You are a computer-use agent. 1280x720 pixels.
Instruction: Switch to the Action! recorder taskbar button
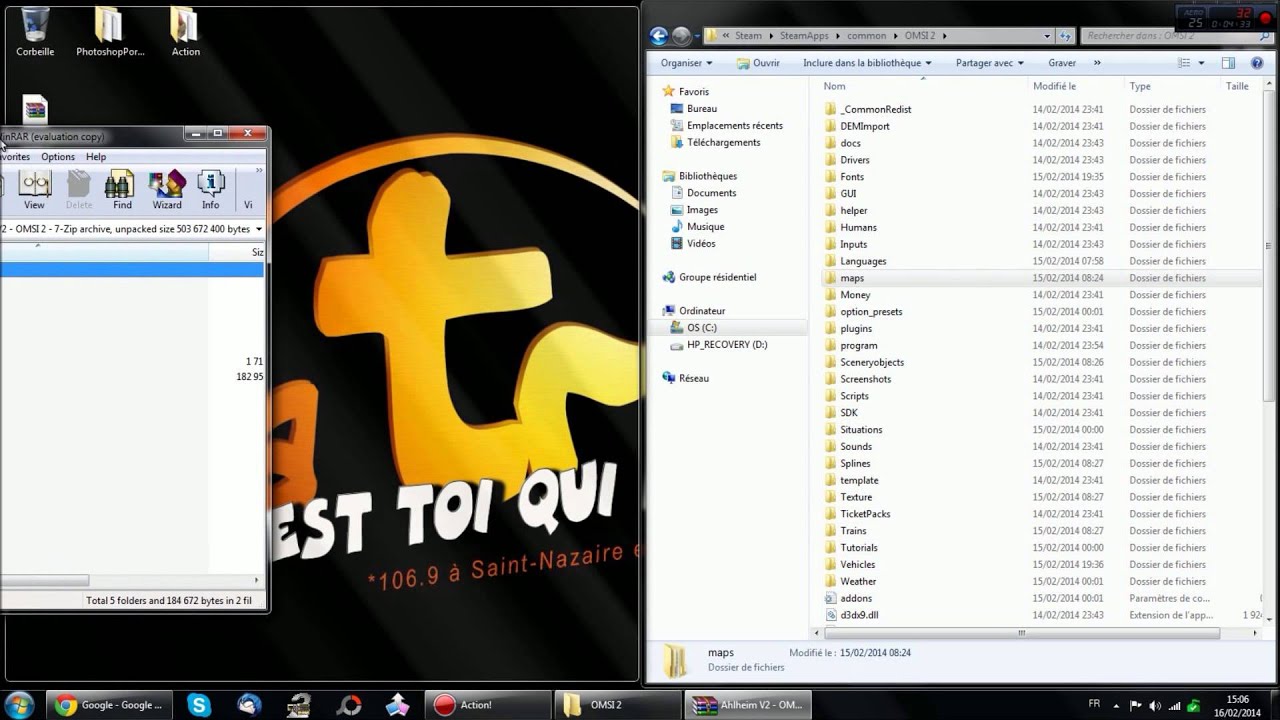pos(488,705)
